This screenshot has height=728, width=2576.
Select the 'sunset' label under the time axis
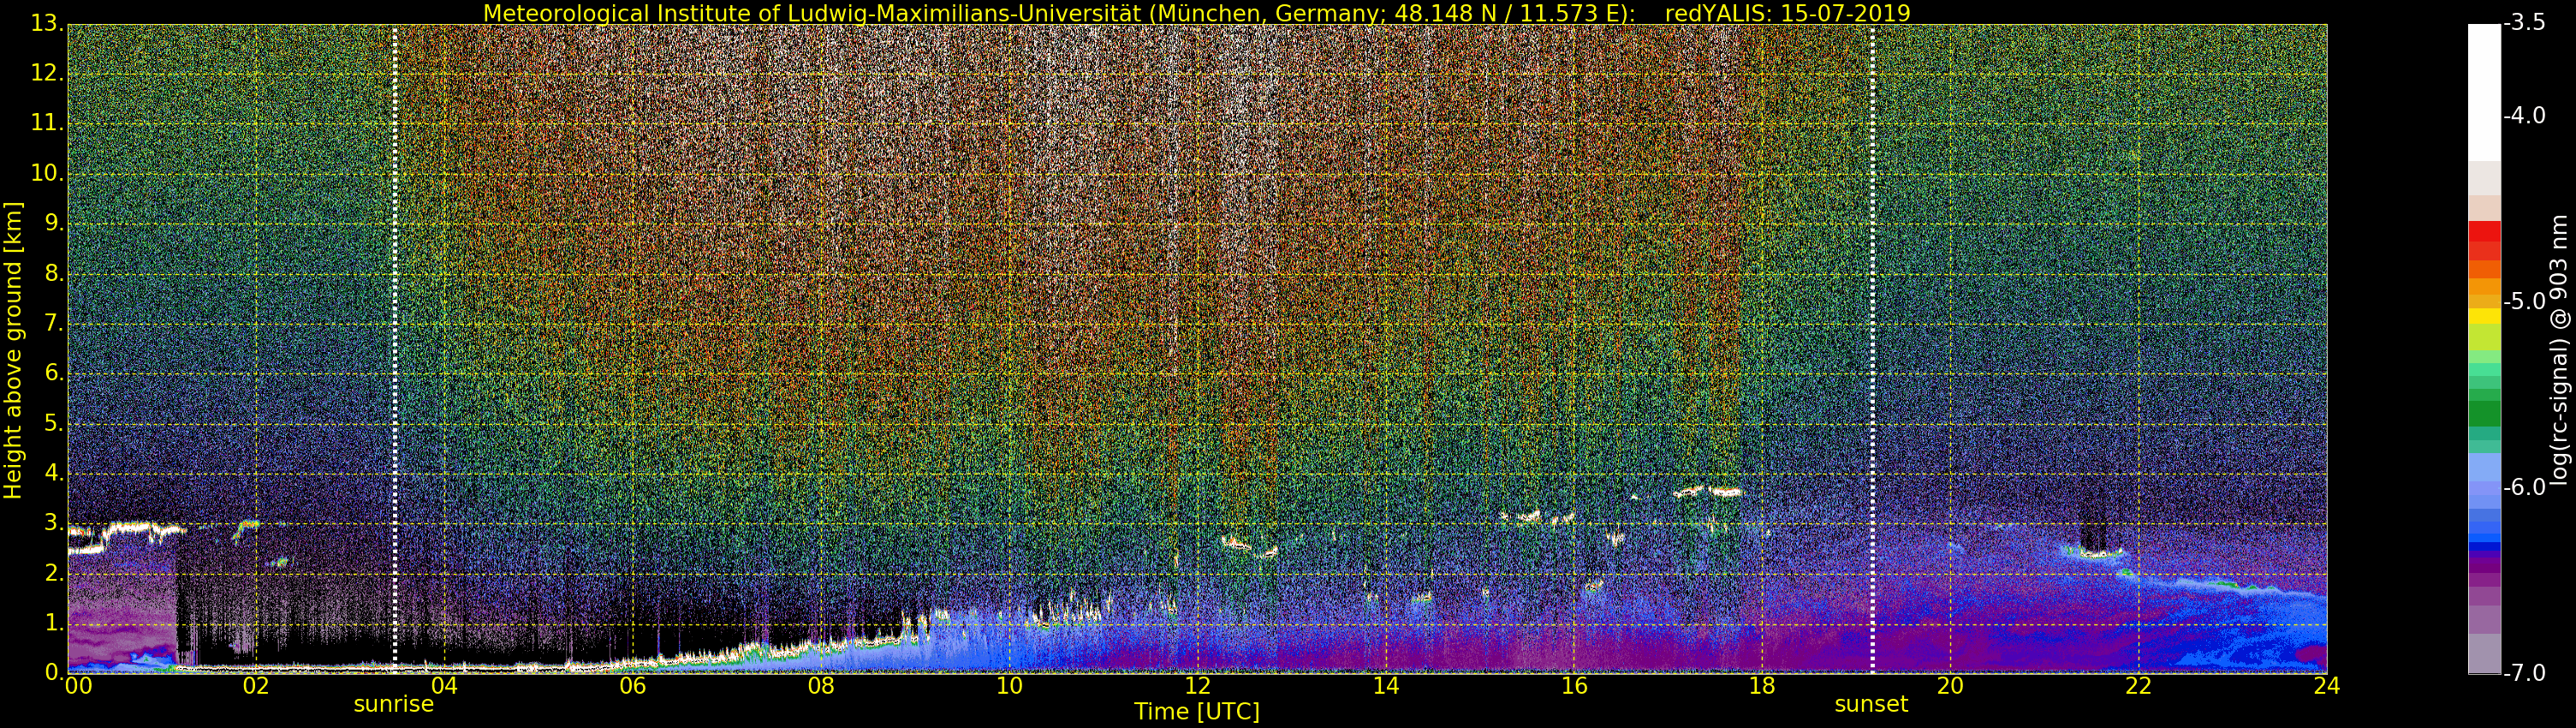1871,704
